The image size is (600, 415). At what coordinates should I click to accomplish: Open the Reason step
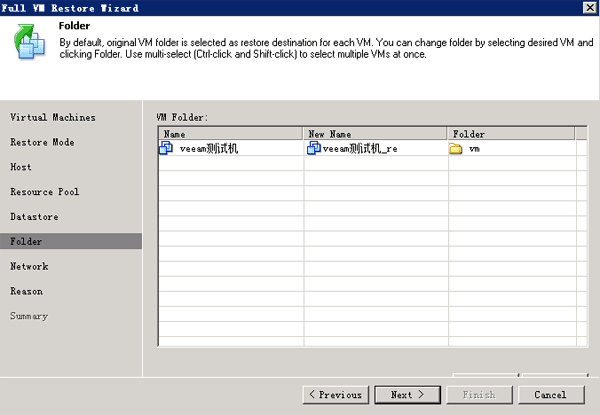click(26, 291)
